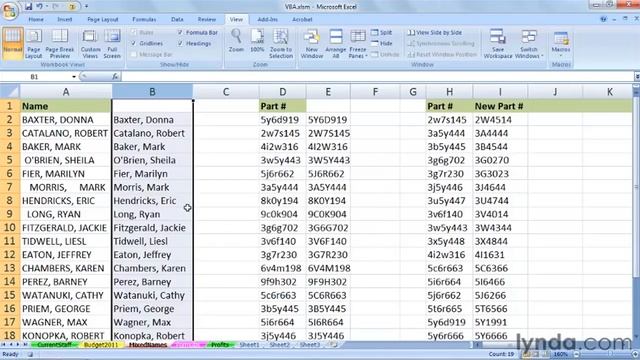The image size is (640, 360).
Task: Enter Full Screen view
Action: (x=112, y=43)
